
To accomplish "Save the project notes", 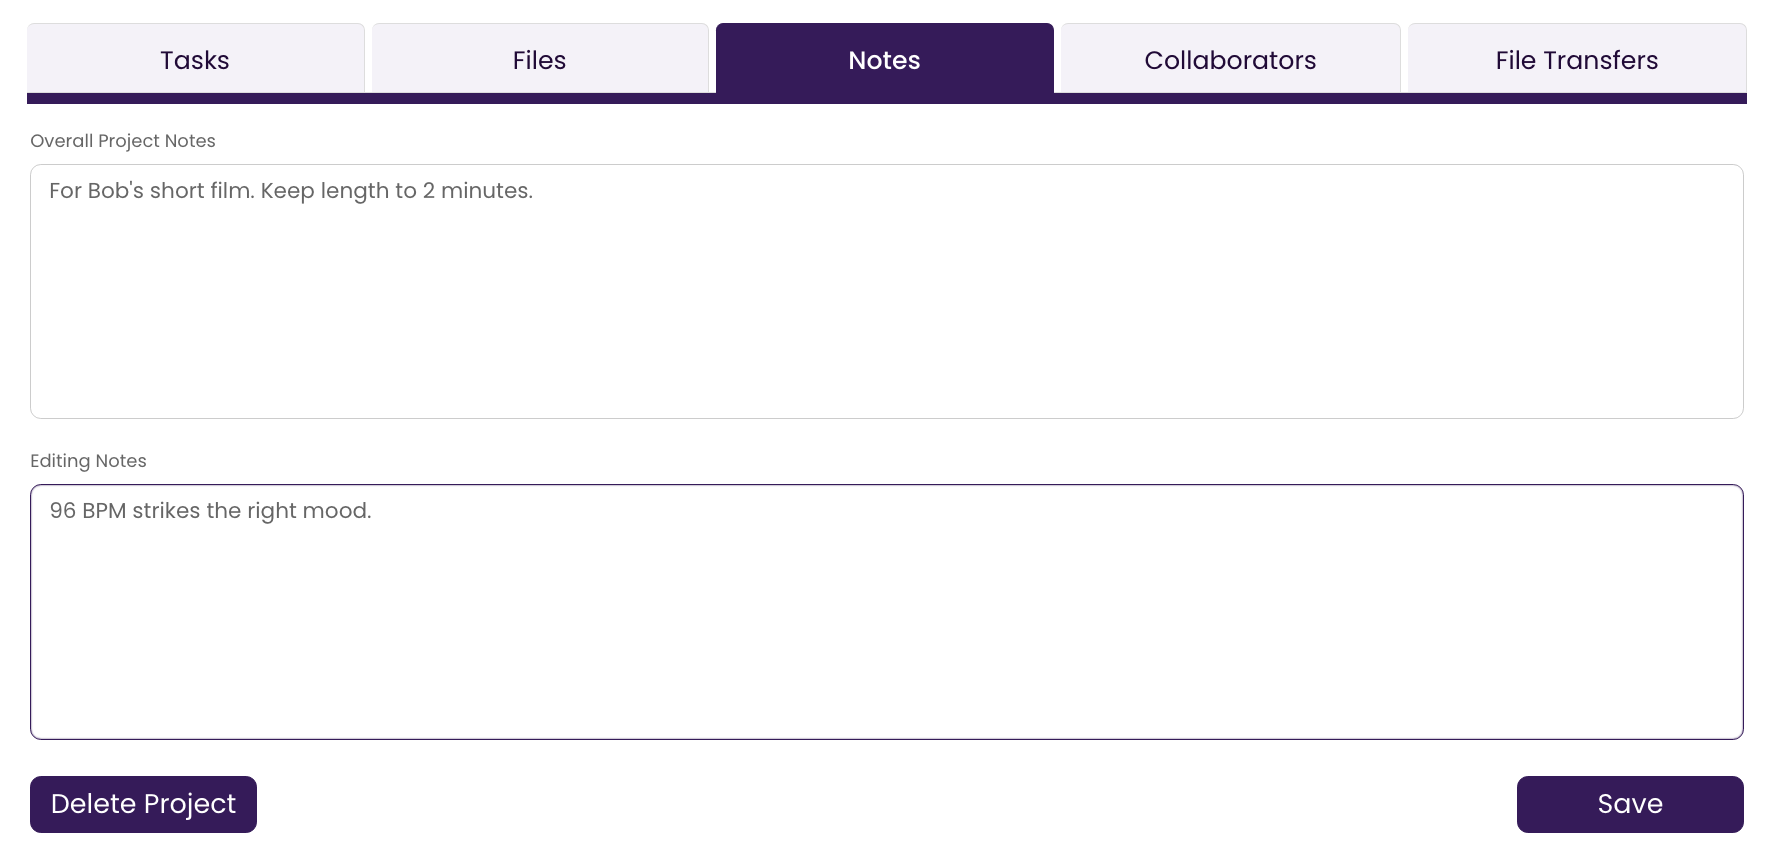I will pyautogui.click(x=1630, y=804).
